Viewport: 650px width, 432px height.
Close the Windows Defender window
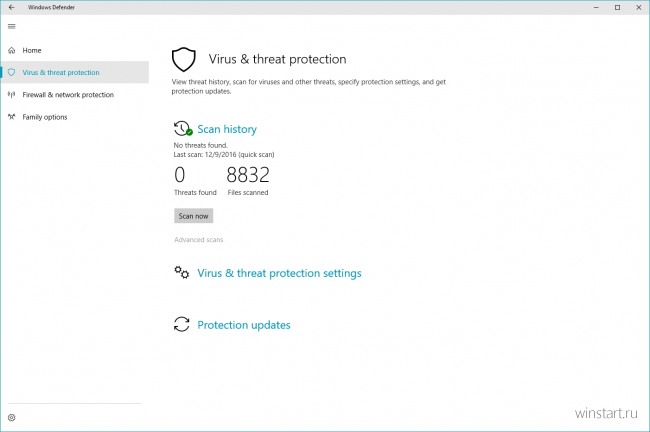tap(639, 7)
